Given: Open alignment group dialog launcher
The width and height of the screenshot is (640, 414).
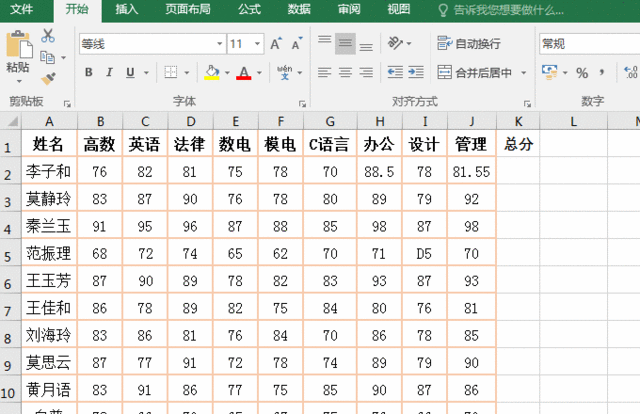Looking at the screenshot, I should [527, 104].
